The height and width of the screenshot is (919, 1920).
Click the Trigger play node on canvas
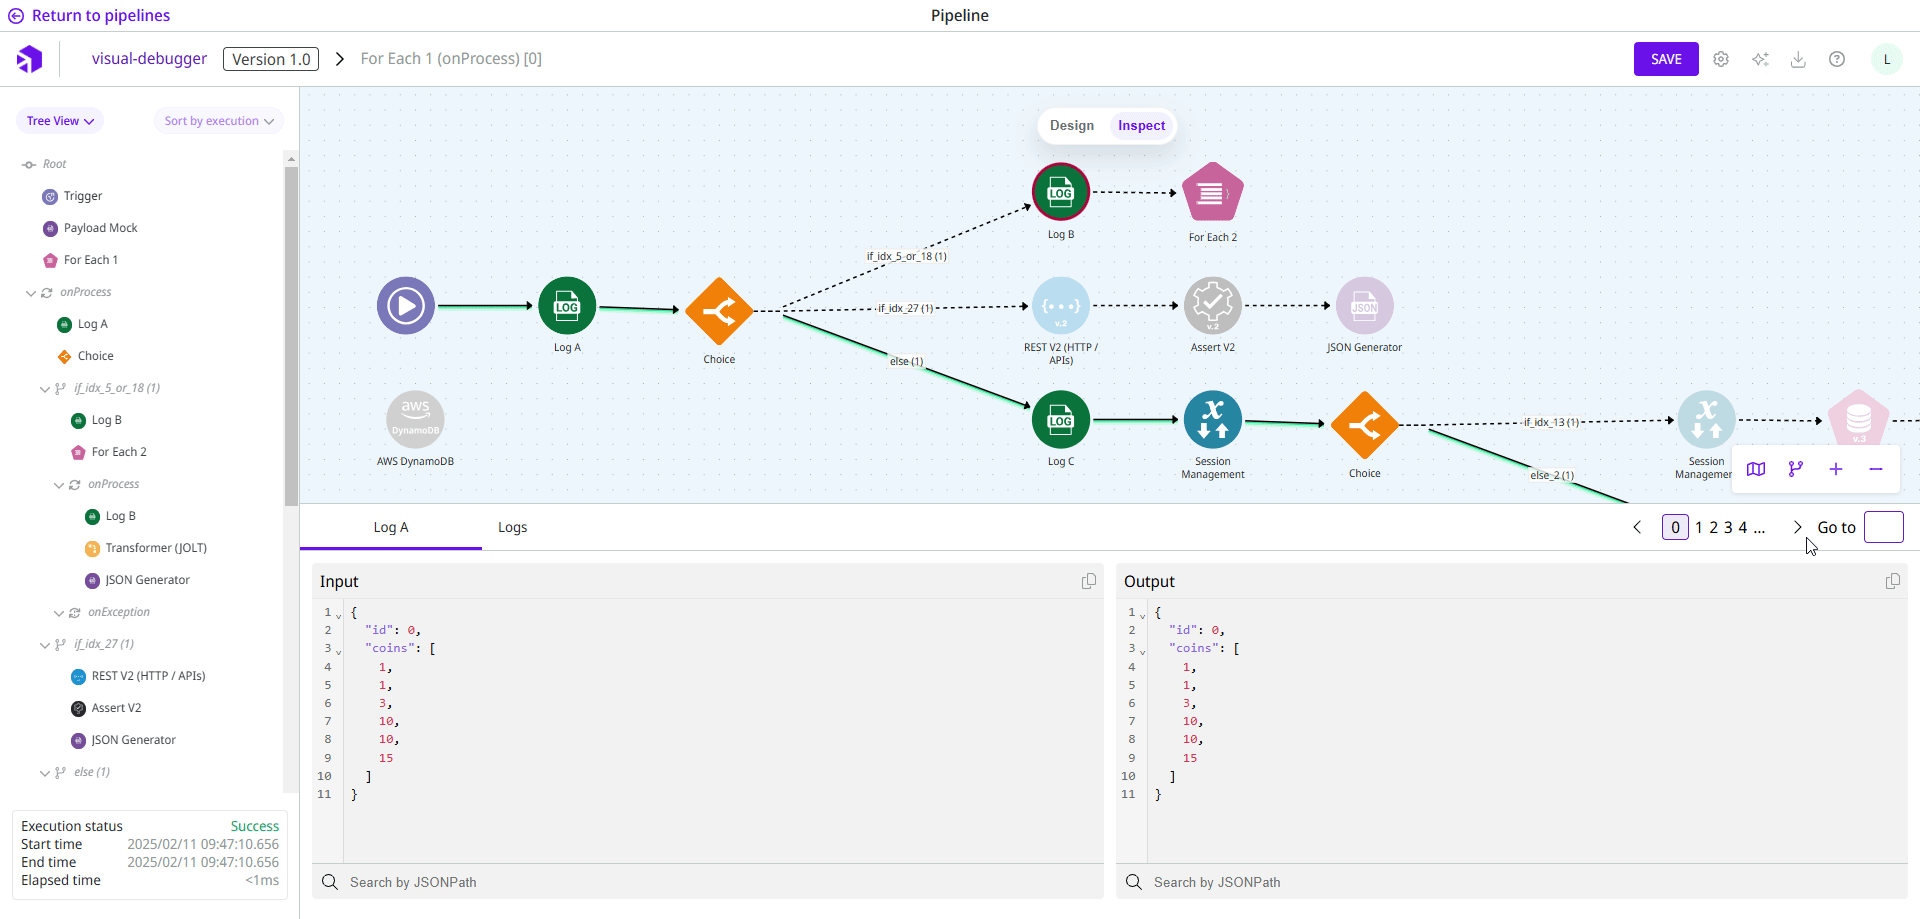tap(405, 305)
